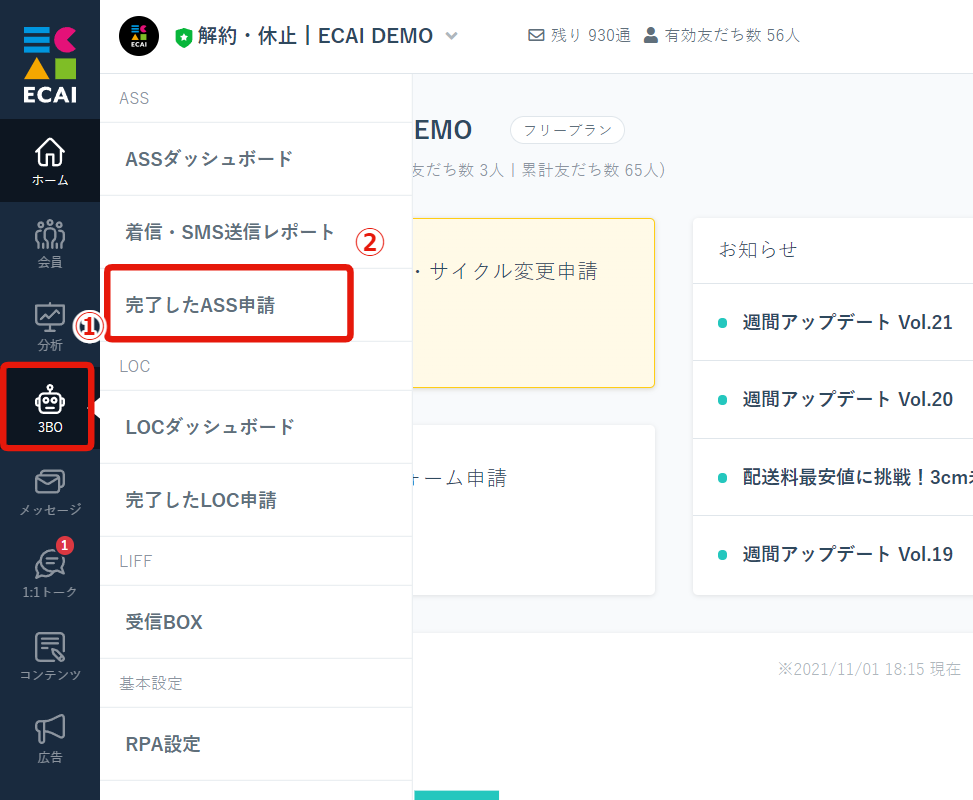The height and width of the screenshot is (800, 973).
Task: Click the フリープラン plan badge
Action: pos(567,130)
